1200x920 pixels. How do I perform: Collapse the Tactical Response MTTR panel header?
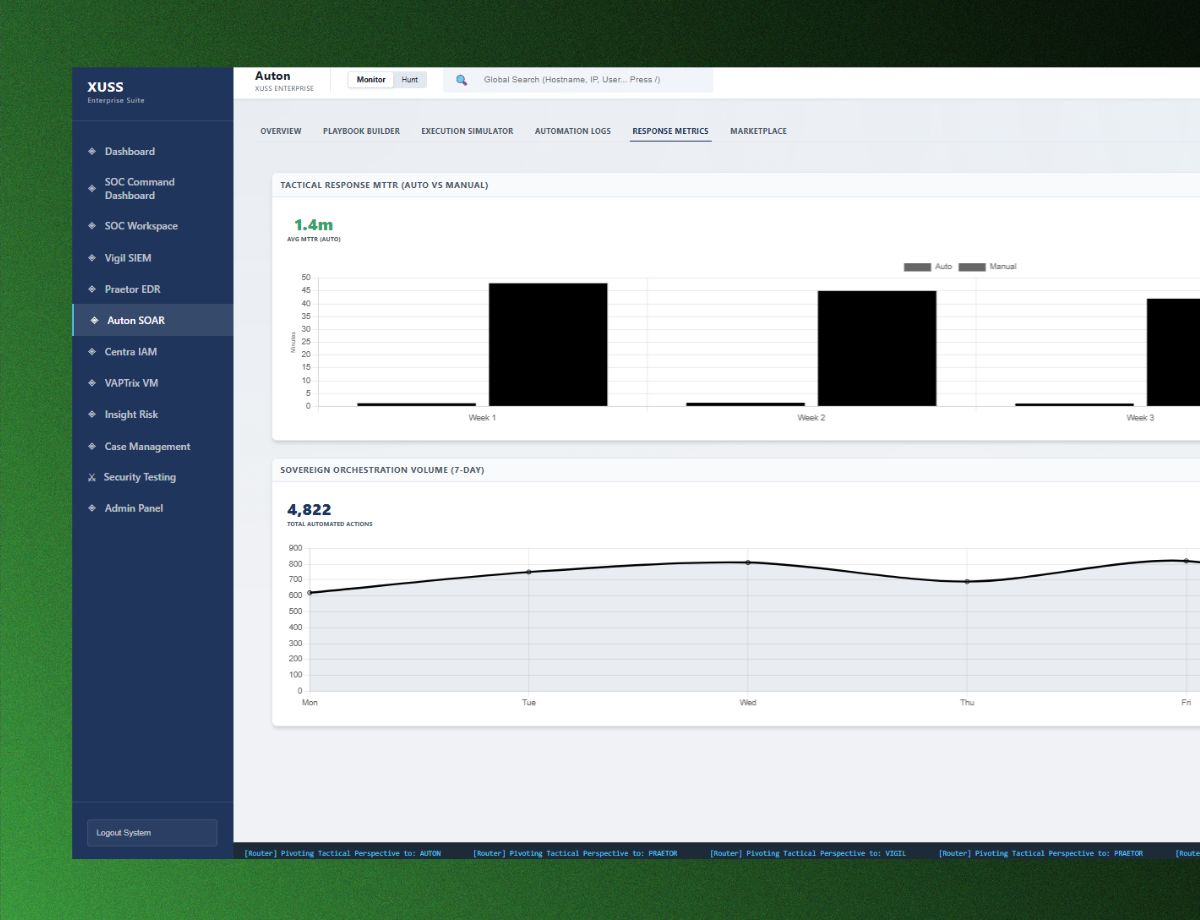[x=385, y=185]
